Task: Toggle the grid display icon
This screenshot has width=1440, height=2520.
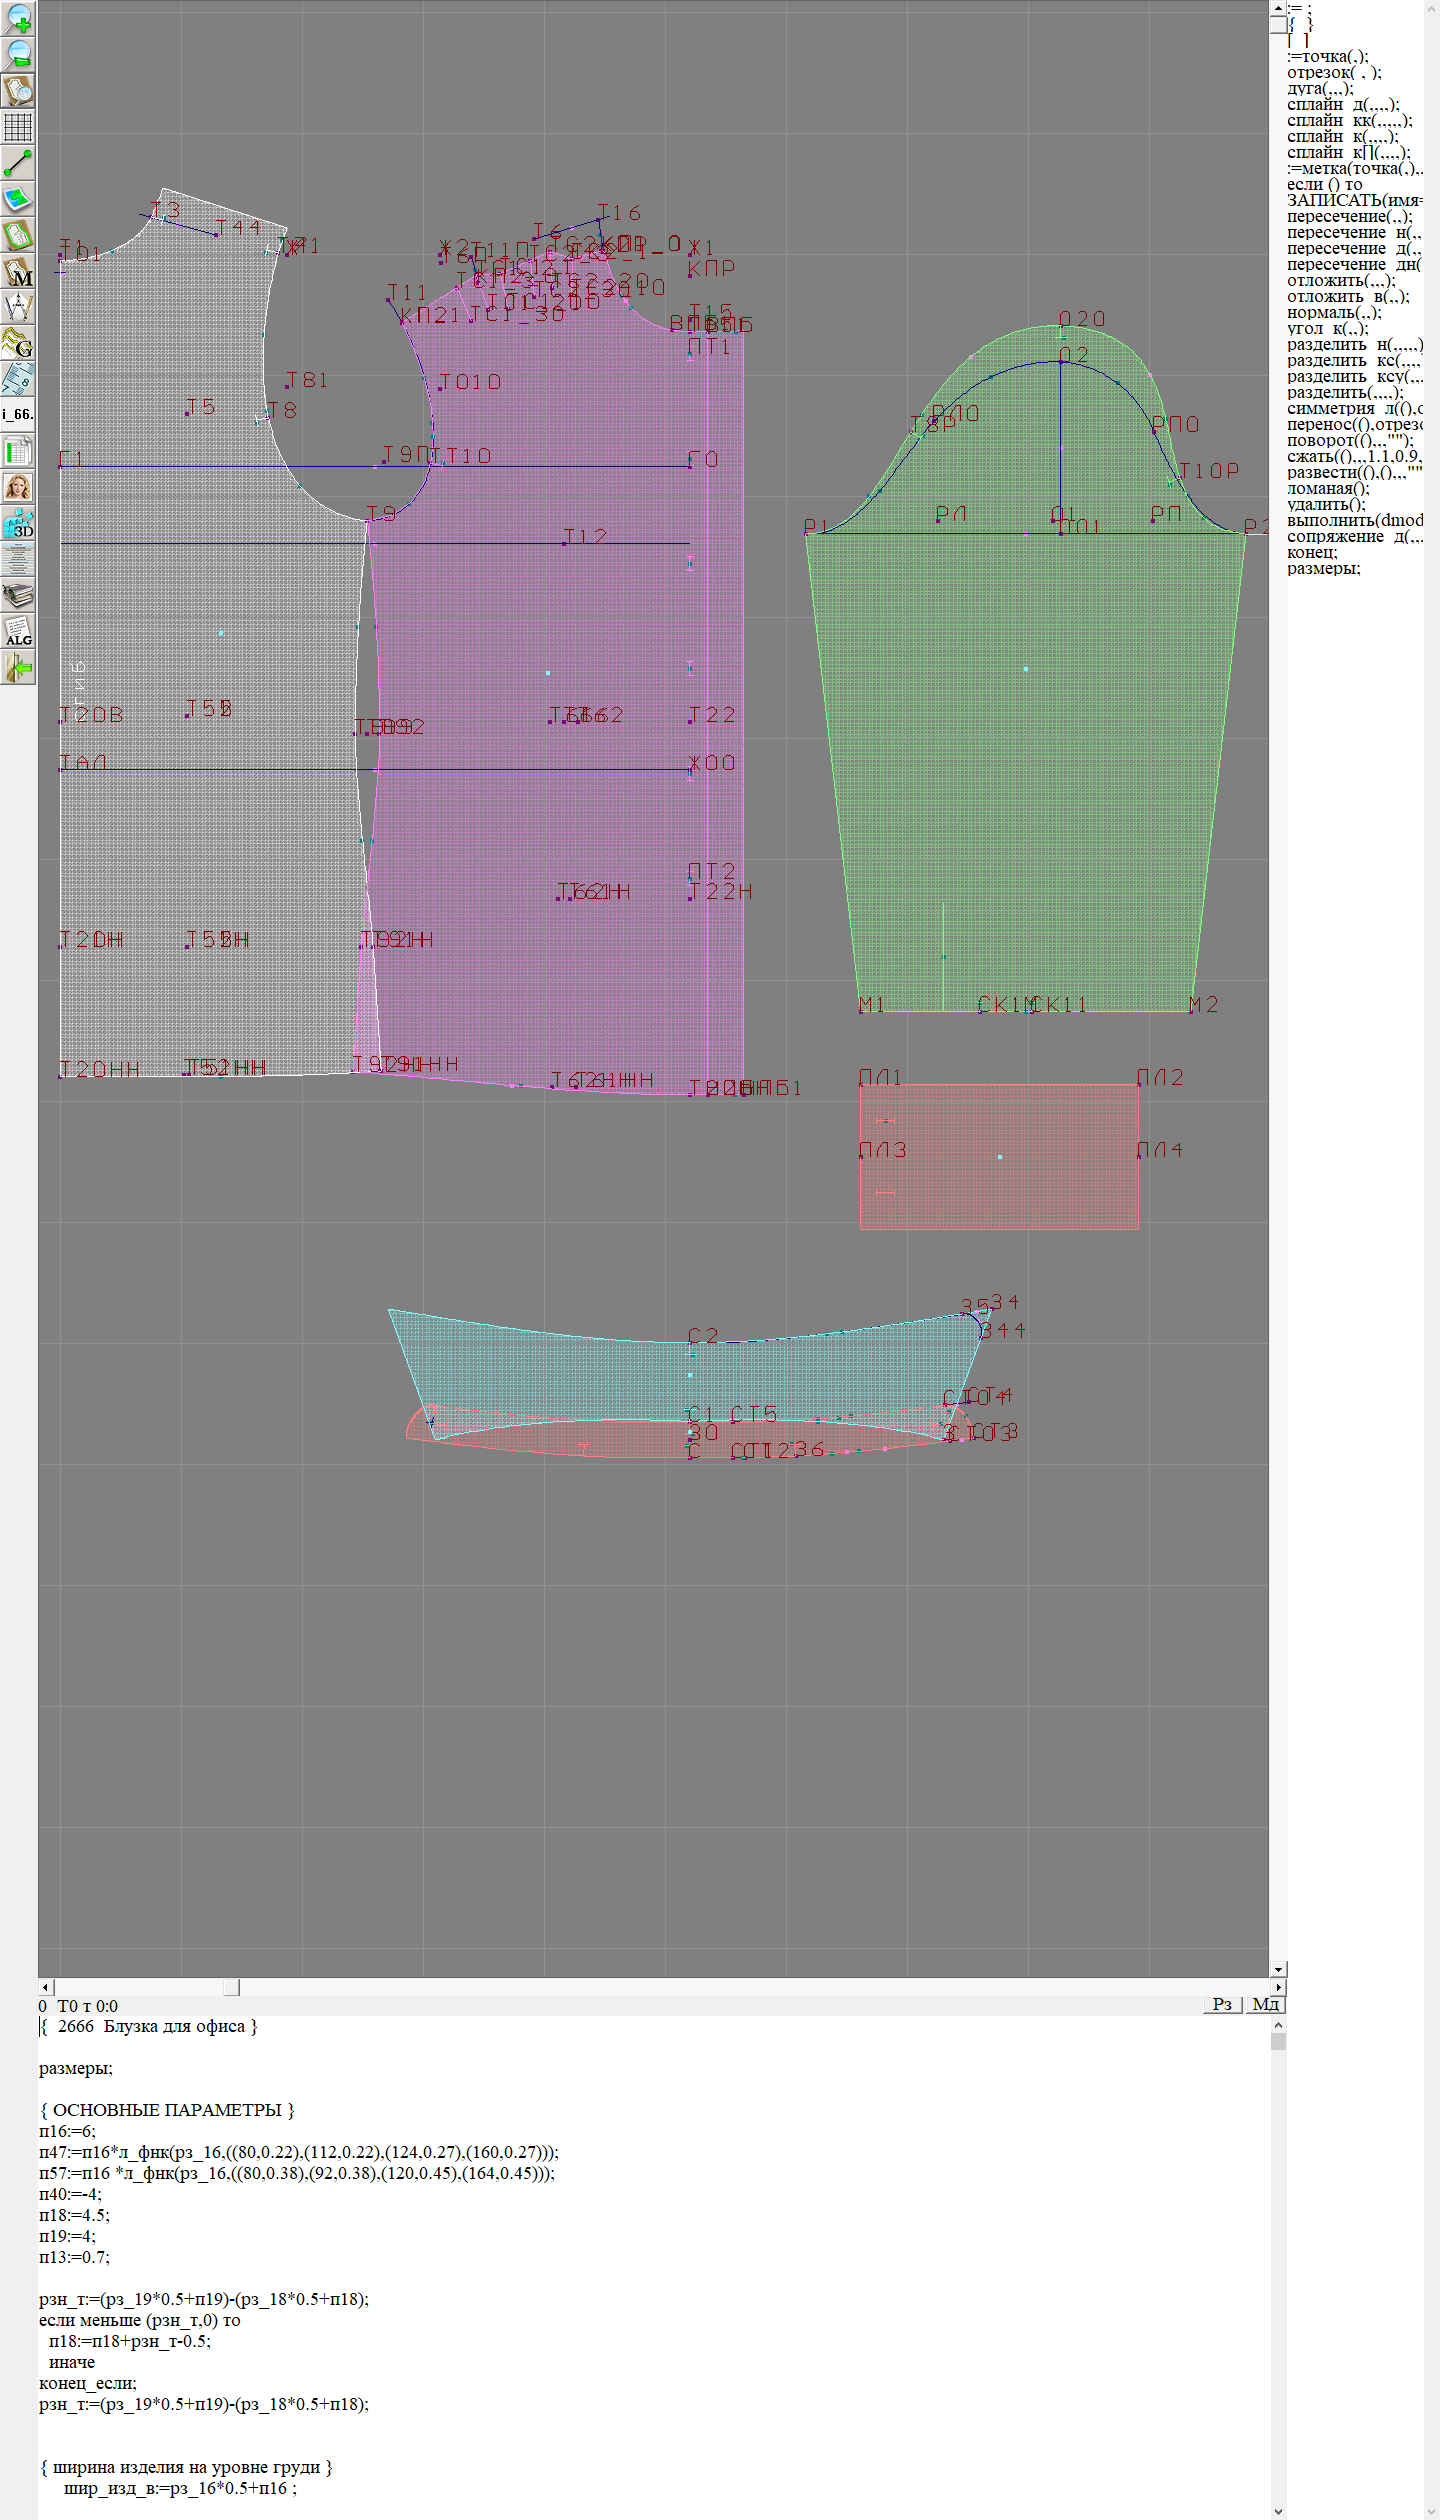Action: 18,127
